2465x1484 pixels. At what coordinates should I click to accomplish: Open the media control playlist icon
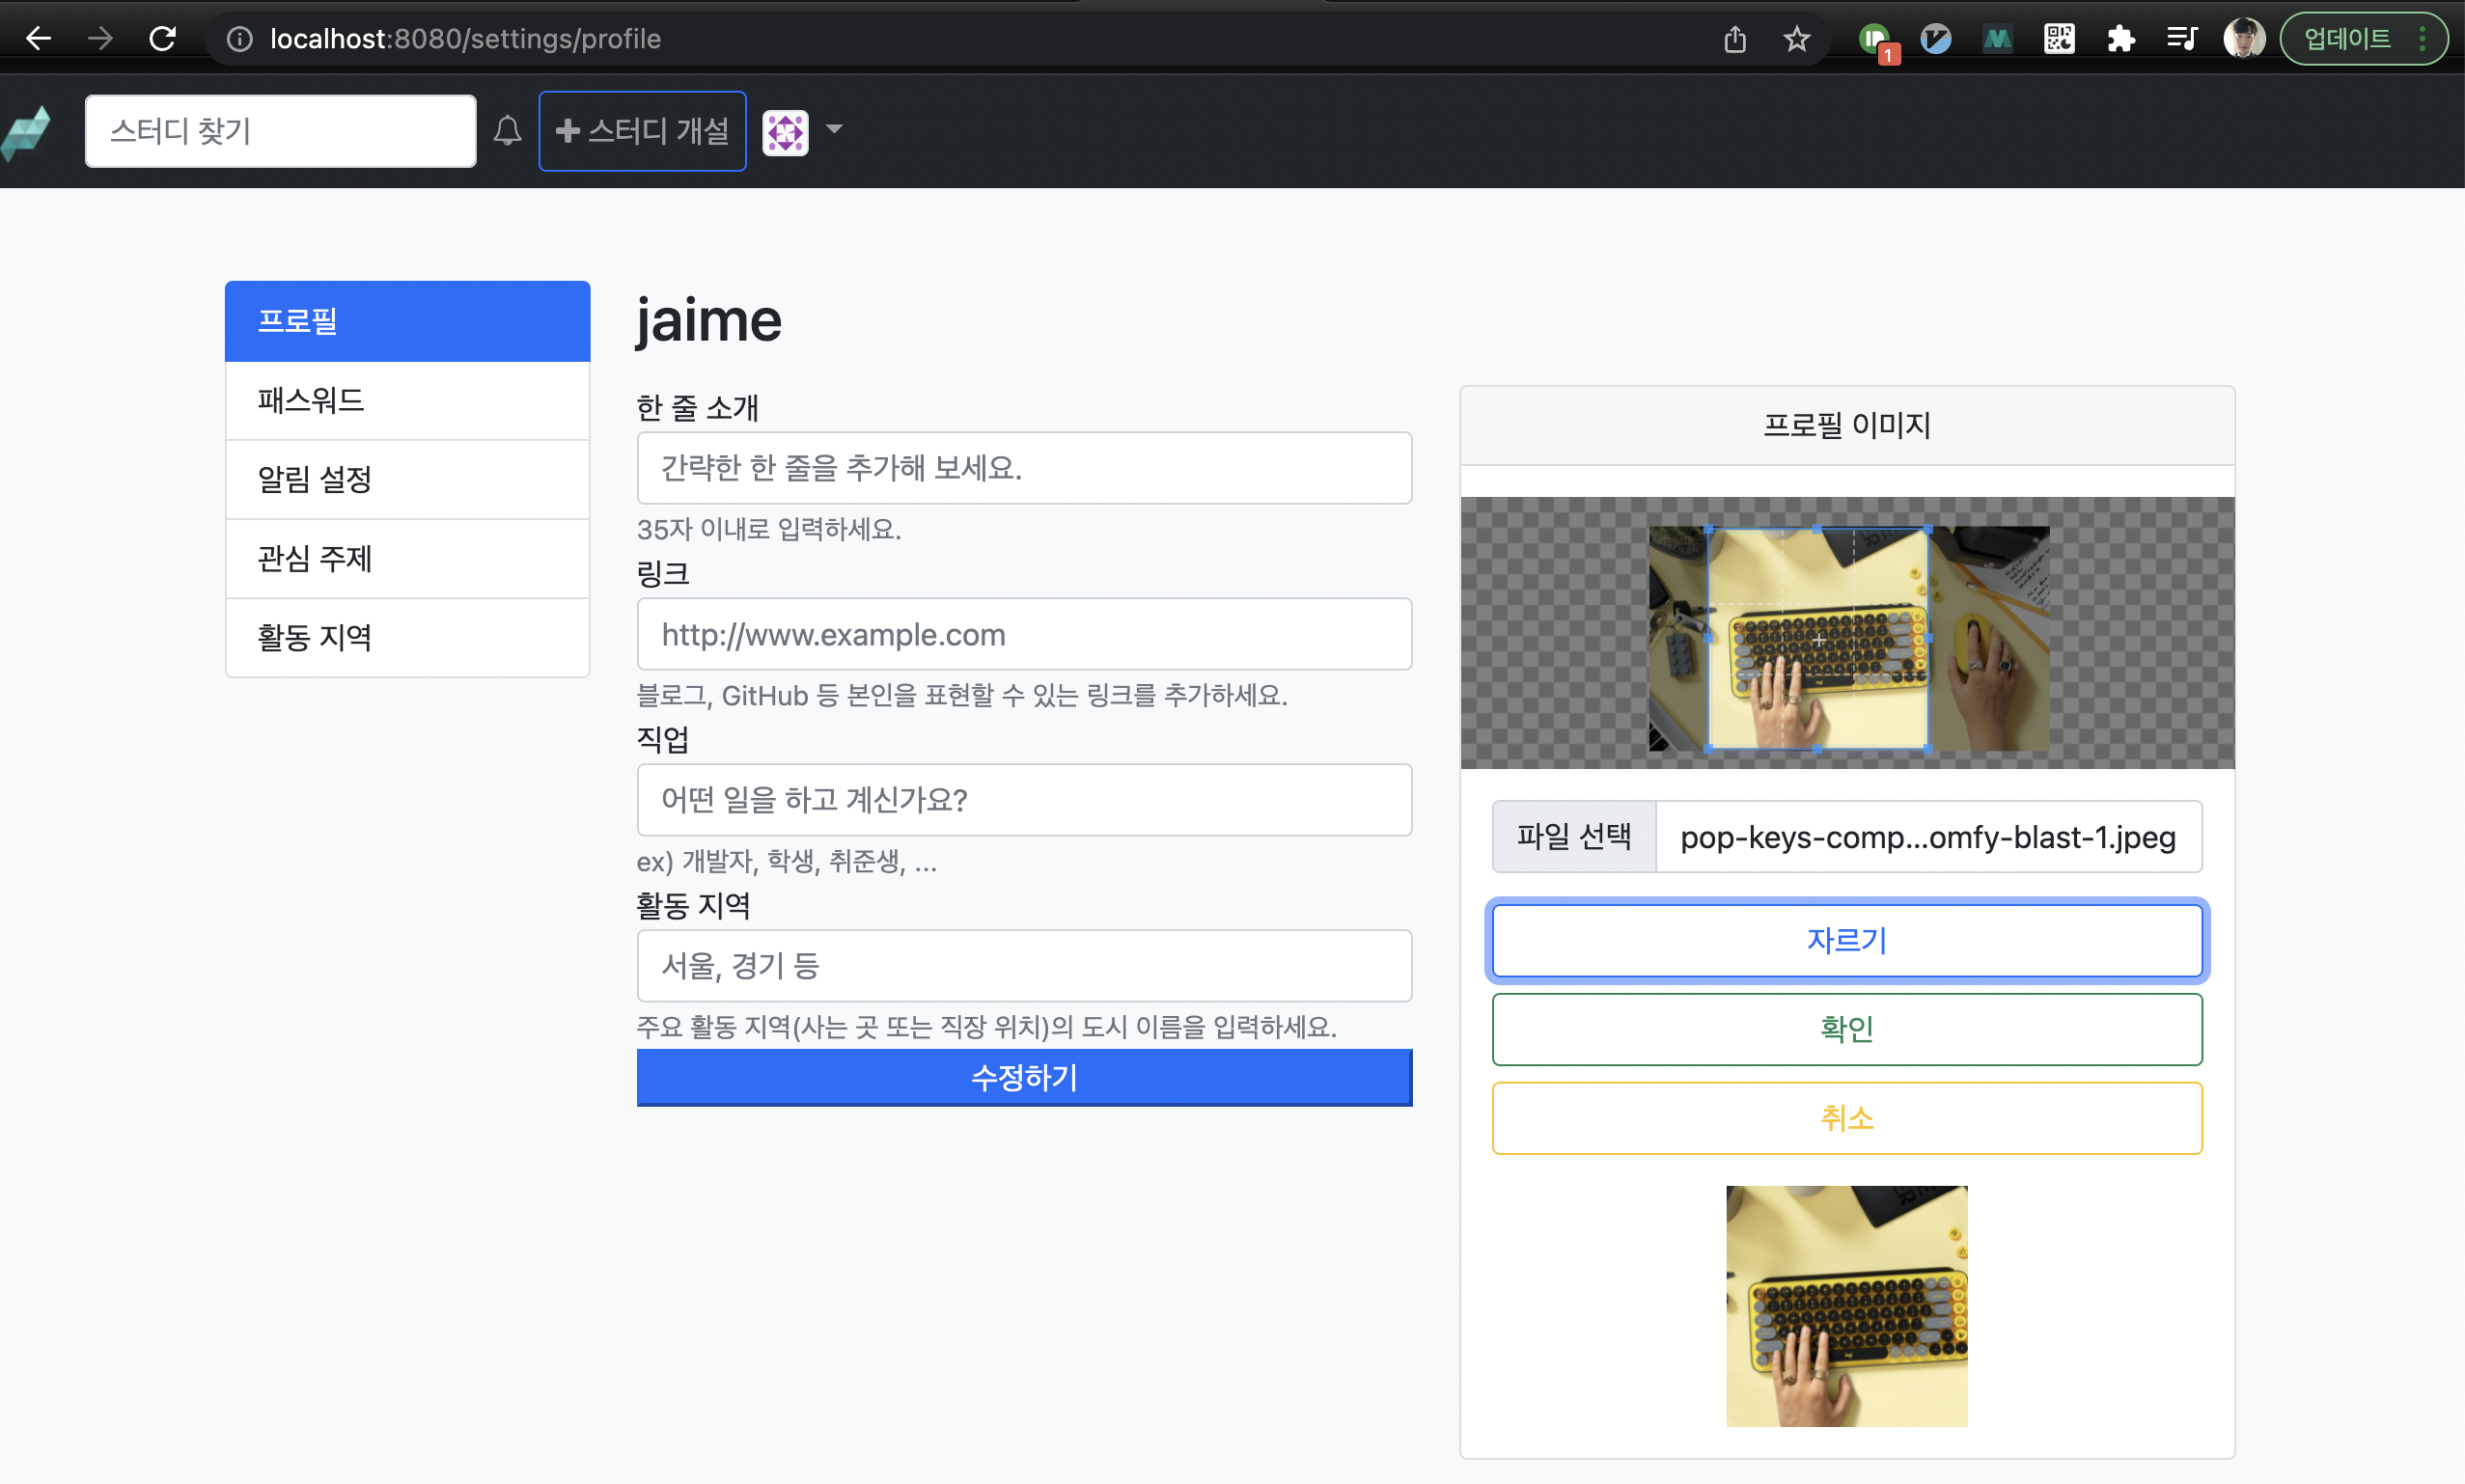click(2181, 39)
